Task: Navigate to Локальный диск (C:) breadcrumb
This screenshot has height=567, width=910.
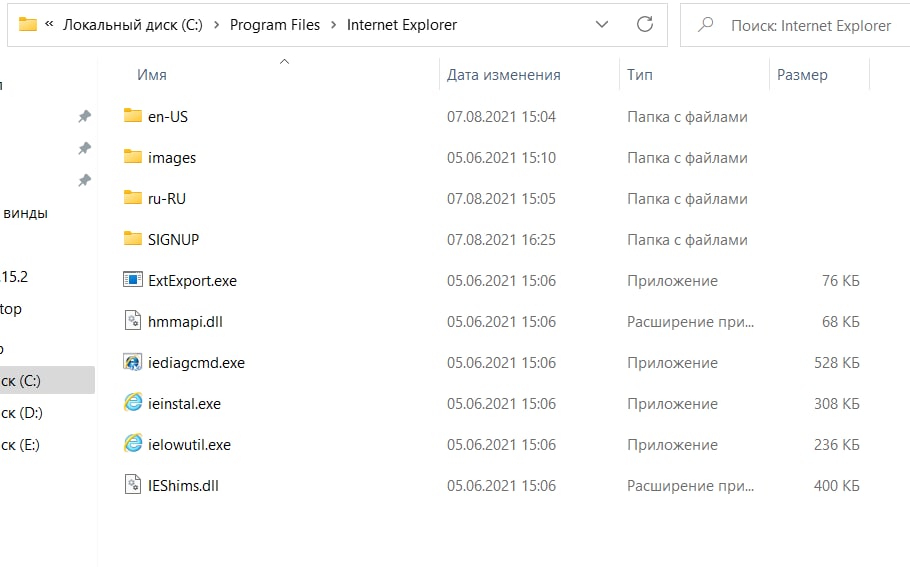Action: click(x=133, y=25)
